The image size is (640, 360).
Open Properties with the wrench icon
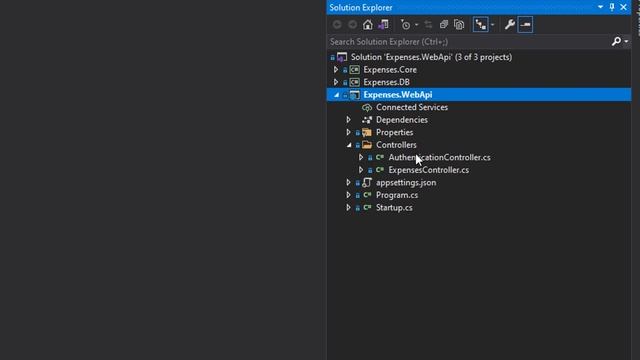click(x=509, y=25)
